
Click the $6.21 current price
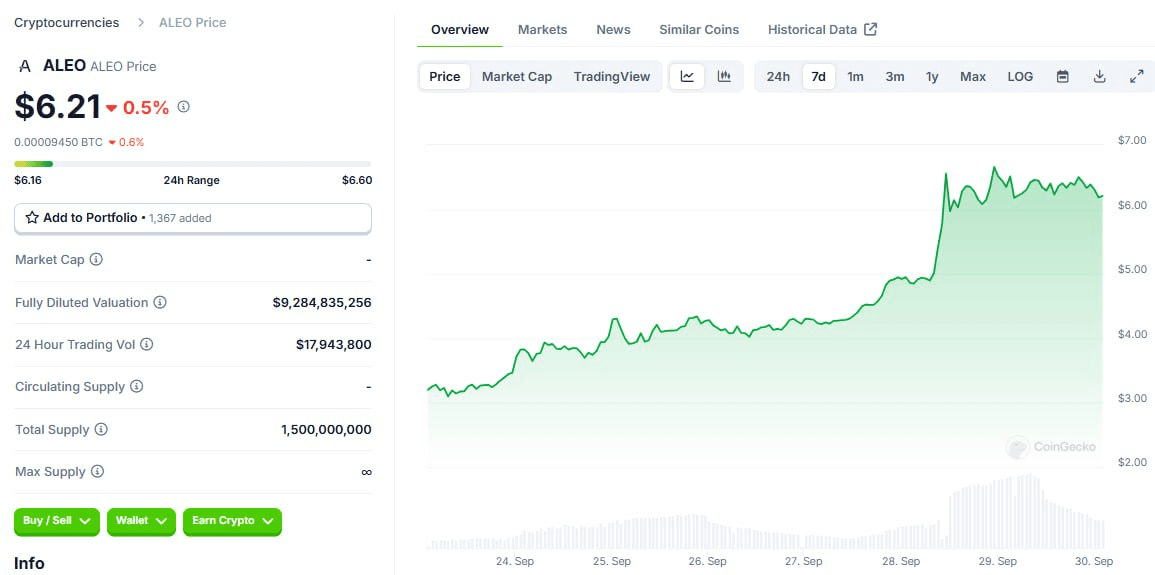point(57,107)
